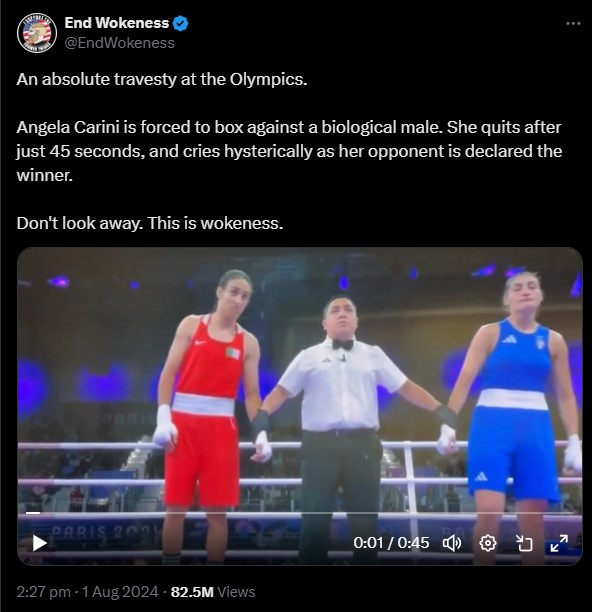592x612 pixels.
Task: Open the 2:27 pm · 1 Aug 2024 timestamp
Action: [87, 592]
